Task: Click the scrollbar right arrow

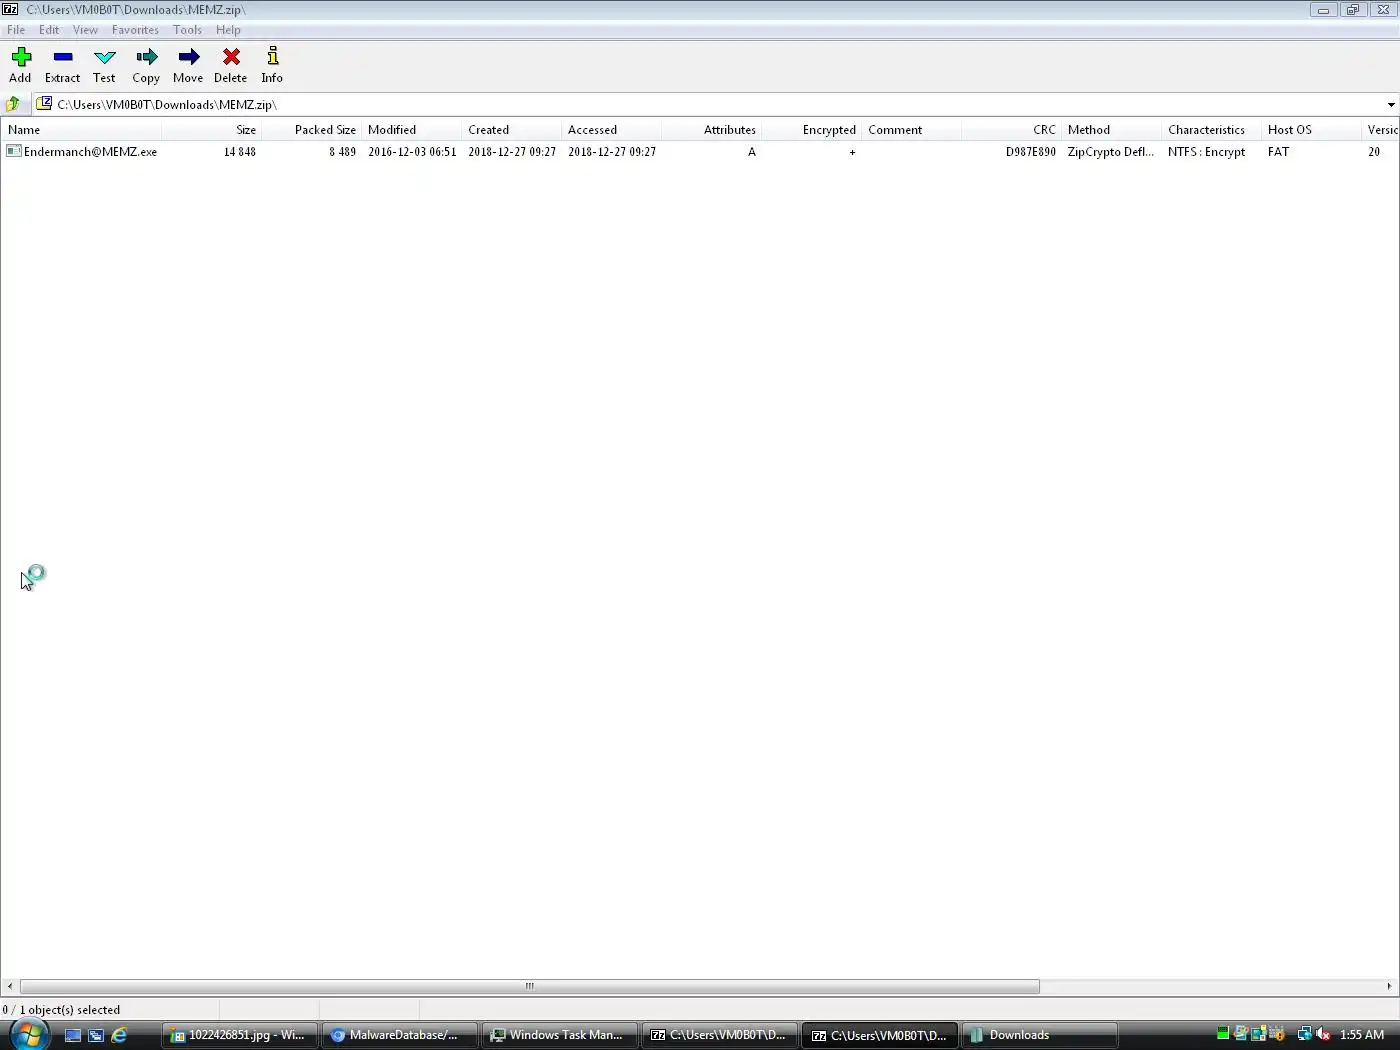Action: 1389,986
